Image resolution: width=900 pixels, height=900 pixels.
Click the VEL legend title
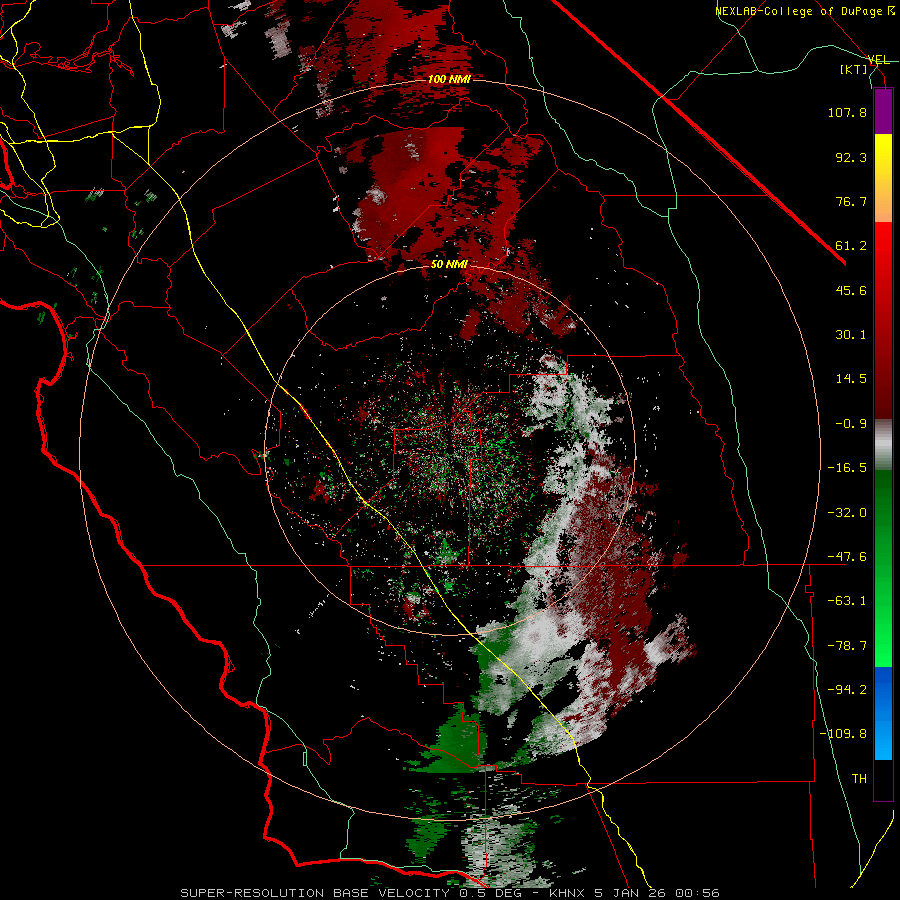click(x=879, y=60)
